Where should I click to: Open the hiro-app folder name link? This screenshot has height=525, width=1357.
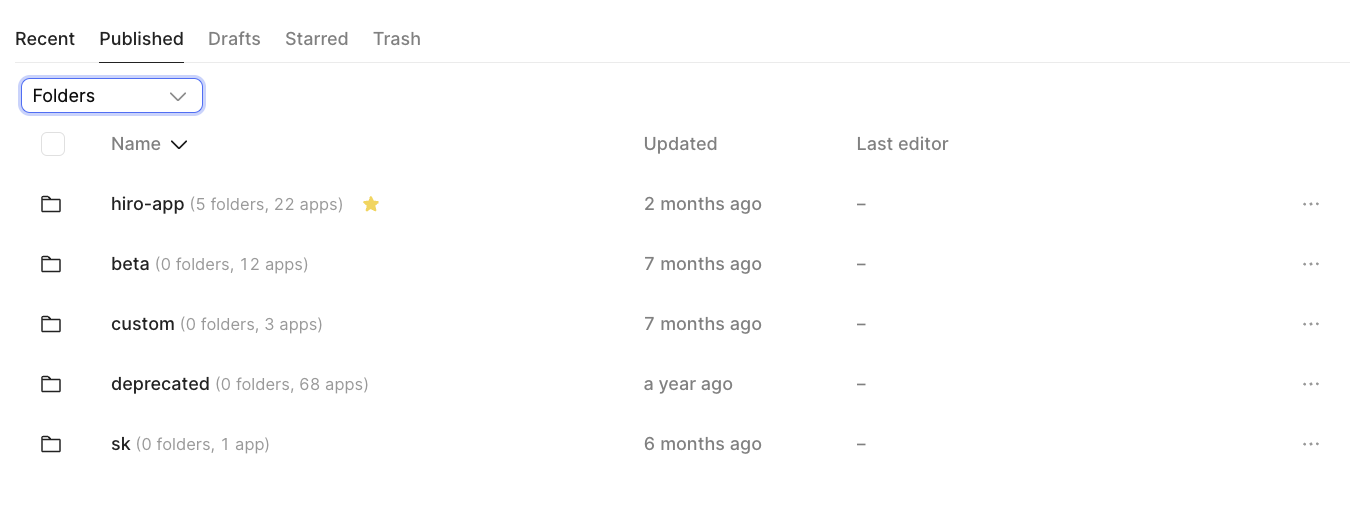pyautogui.click(x=148, y=204)
